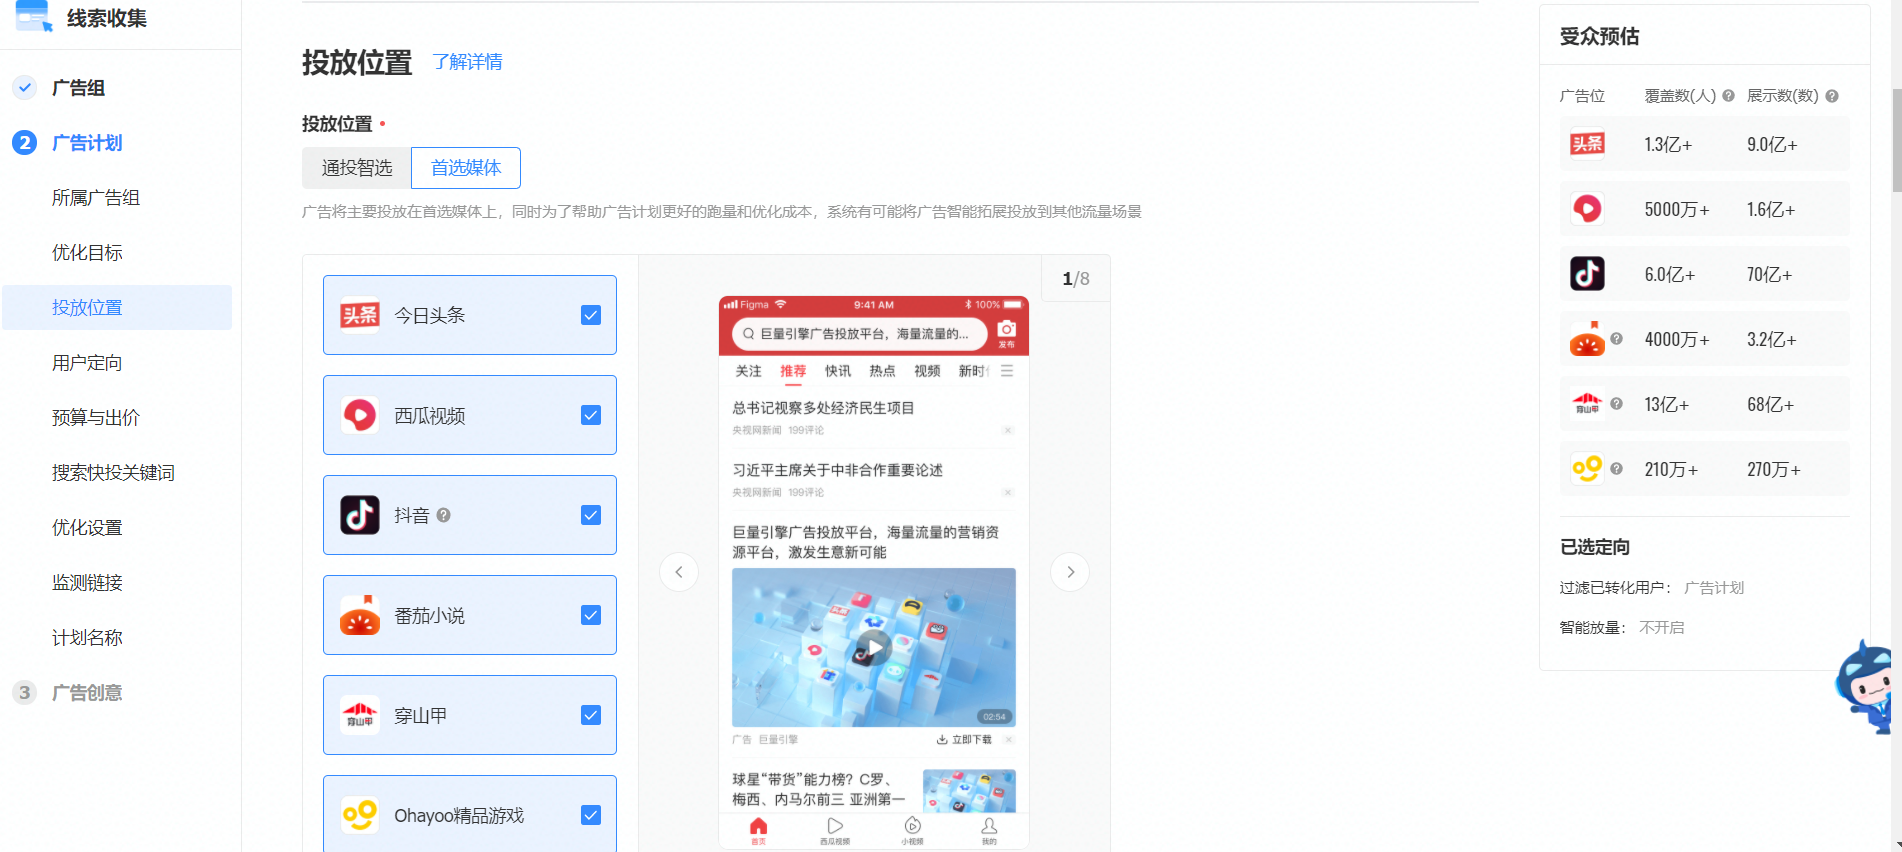Play the video thumbnail in the preview
Screen dimensions: 1902x852
(x=874, y=647)
